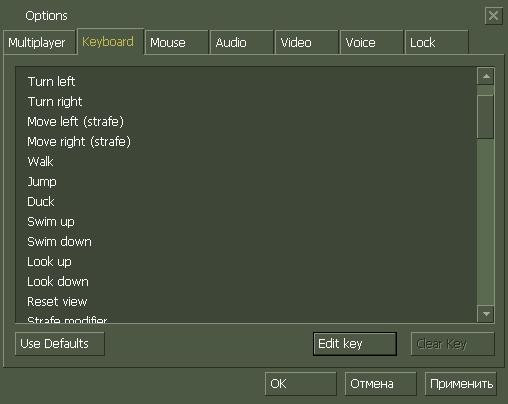Apply changes with the Применить button
Screen dimensions: 508x404
click(x=461, y=384)
